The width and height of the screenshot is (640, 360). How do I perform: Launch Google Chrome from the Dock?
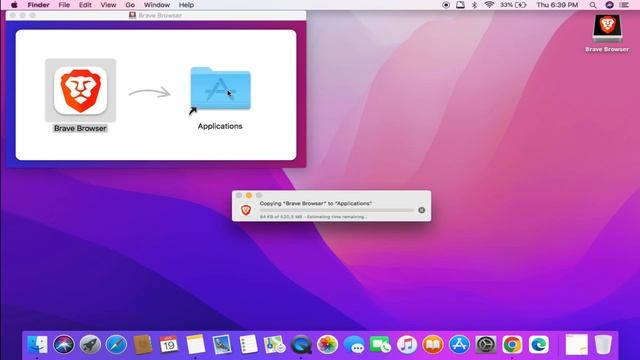(512, 344)
